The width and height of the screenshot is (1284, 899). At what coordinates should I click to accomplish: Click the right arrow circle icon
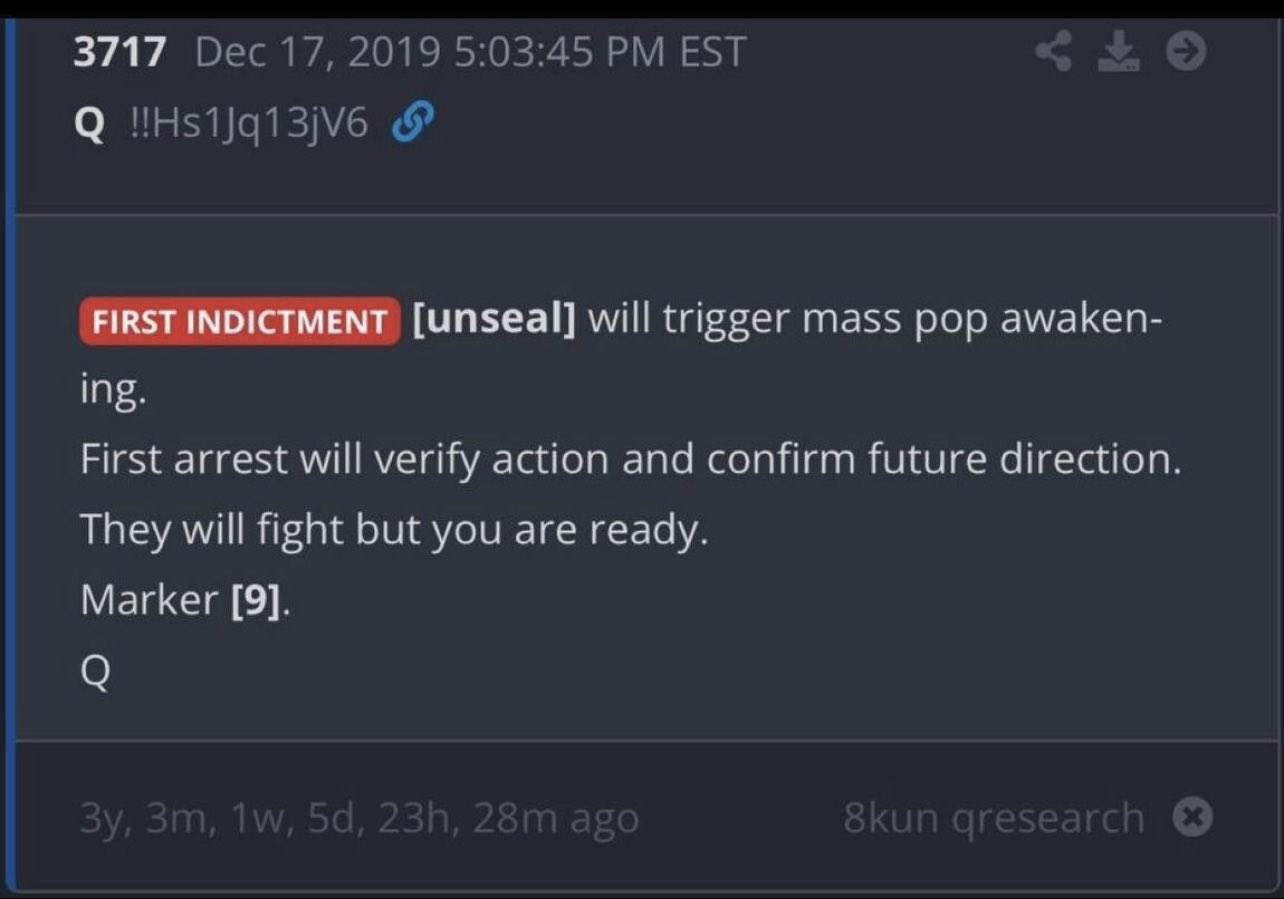tap(1187, 52)
